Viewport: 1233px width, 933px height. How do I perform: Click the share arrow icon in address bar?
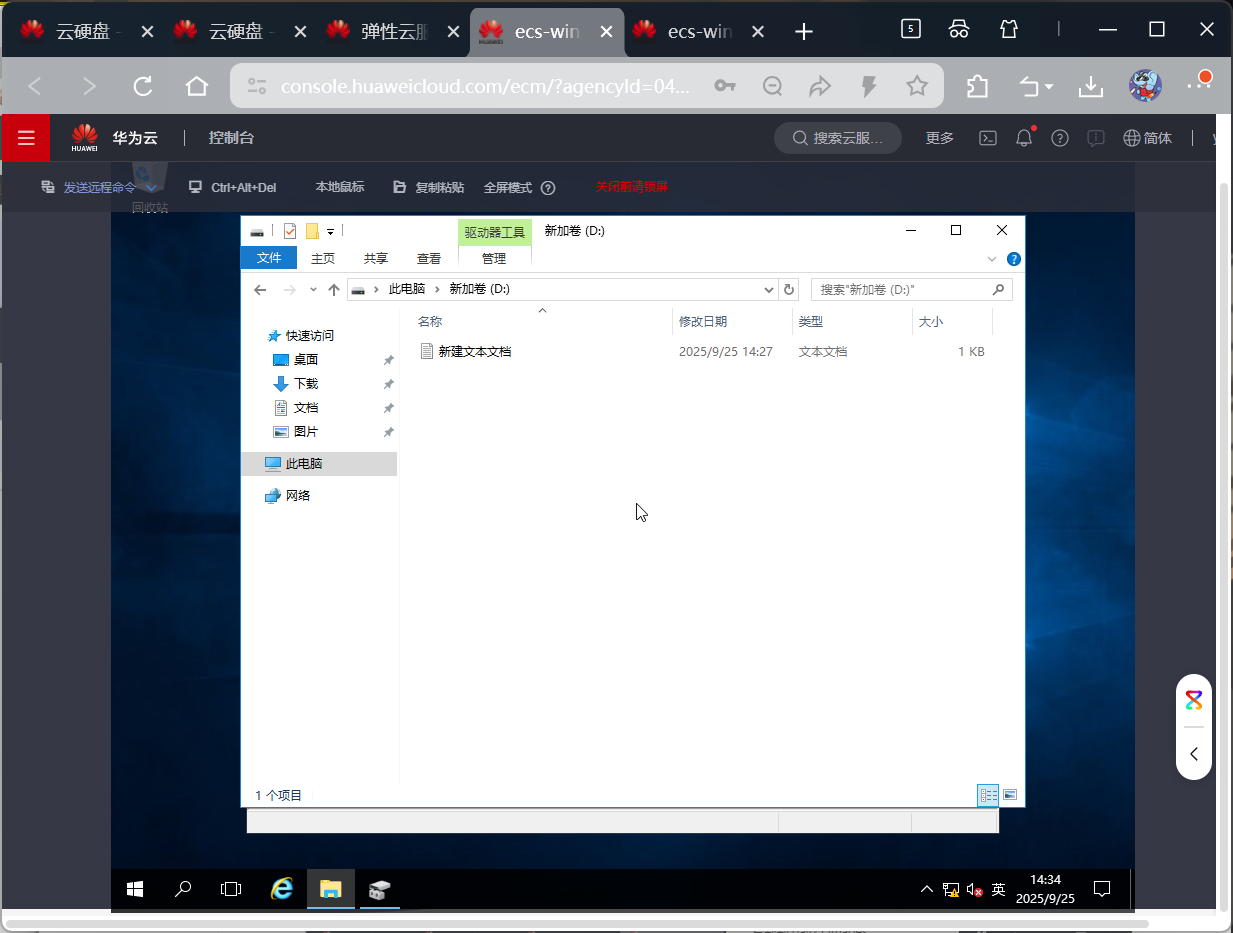[820, 86]
